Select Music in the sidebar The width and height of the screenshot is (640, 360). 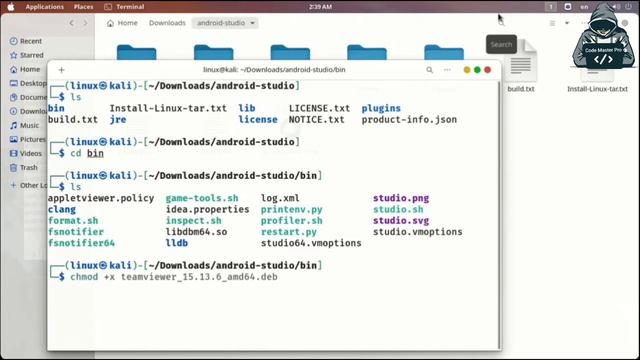click(24, 125)
